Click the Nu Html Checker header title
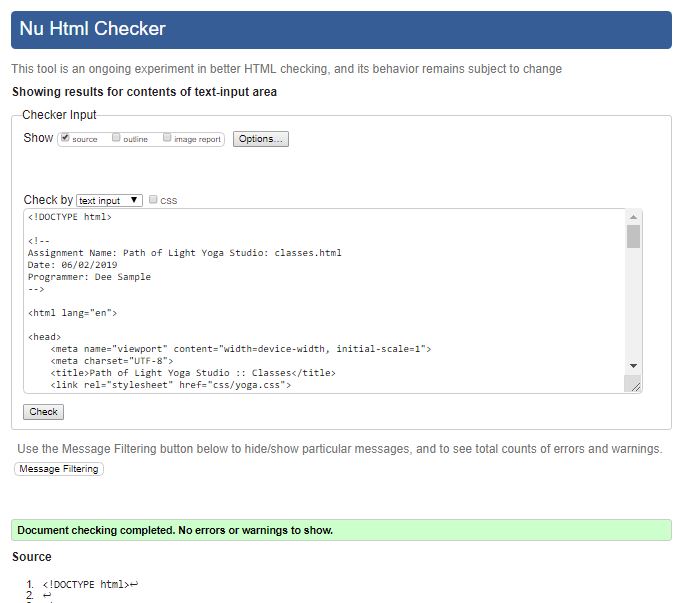This screenshot has width=685, height=603. click(93, 29)
